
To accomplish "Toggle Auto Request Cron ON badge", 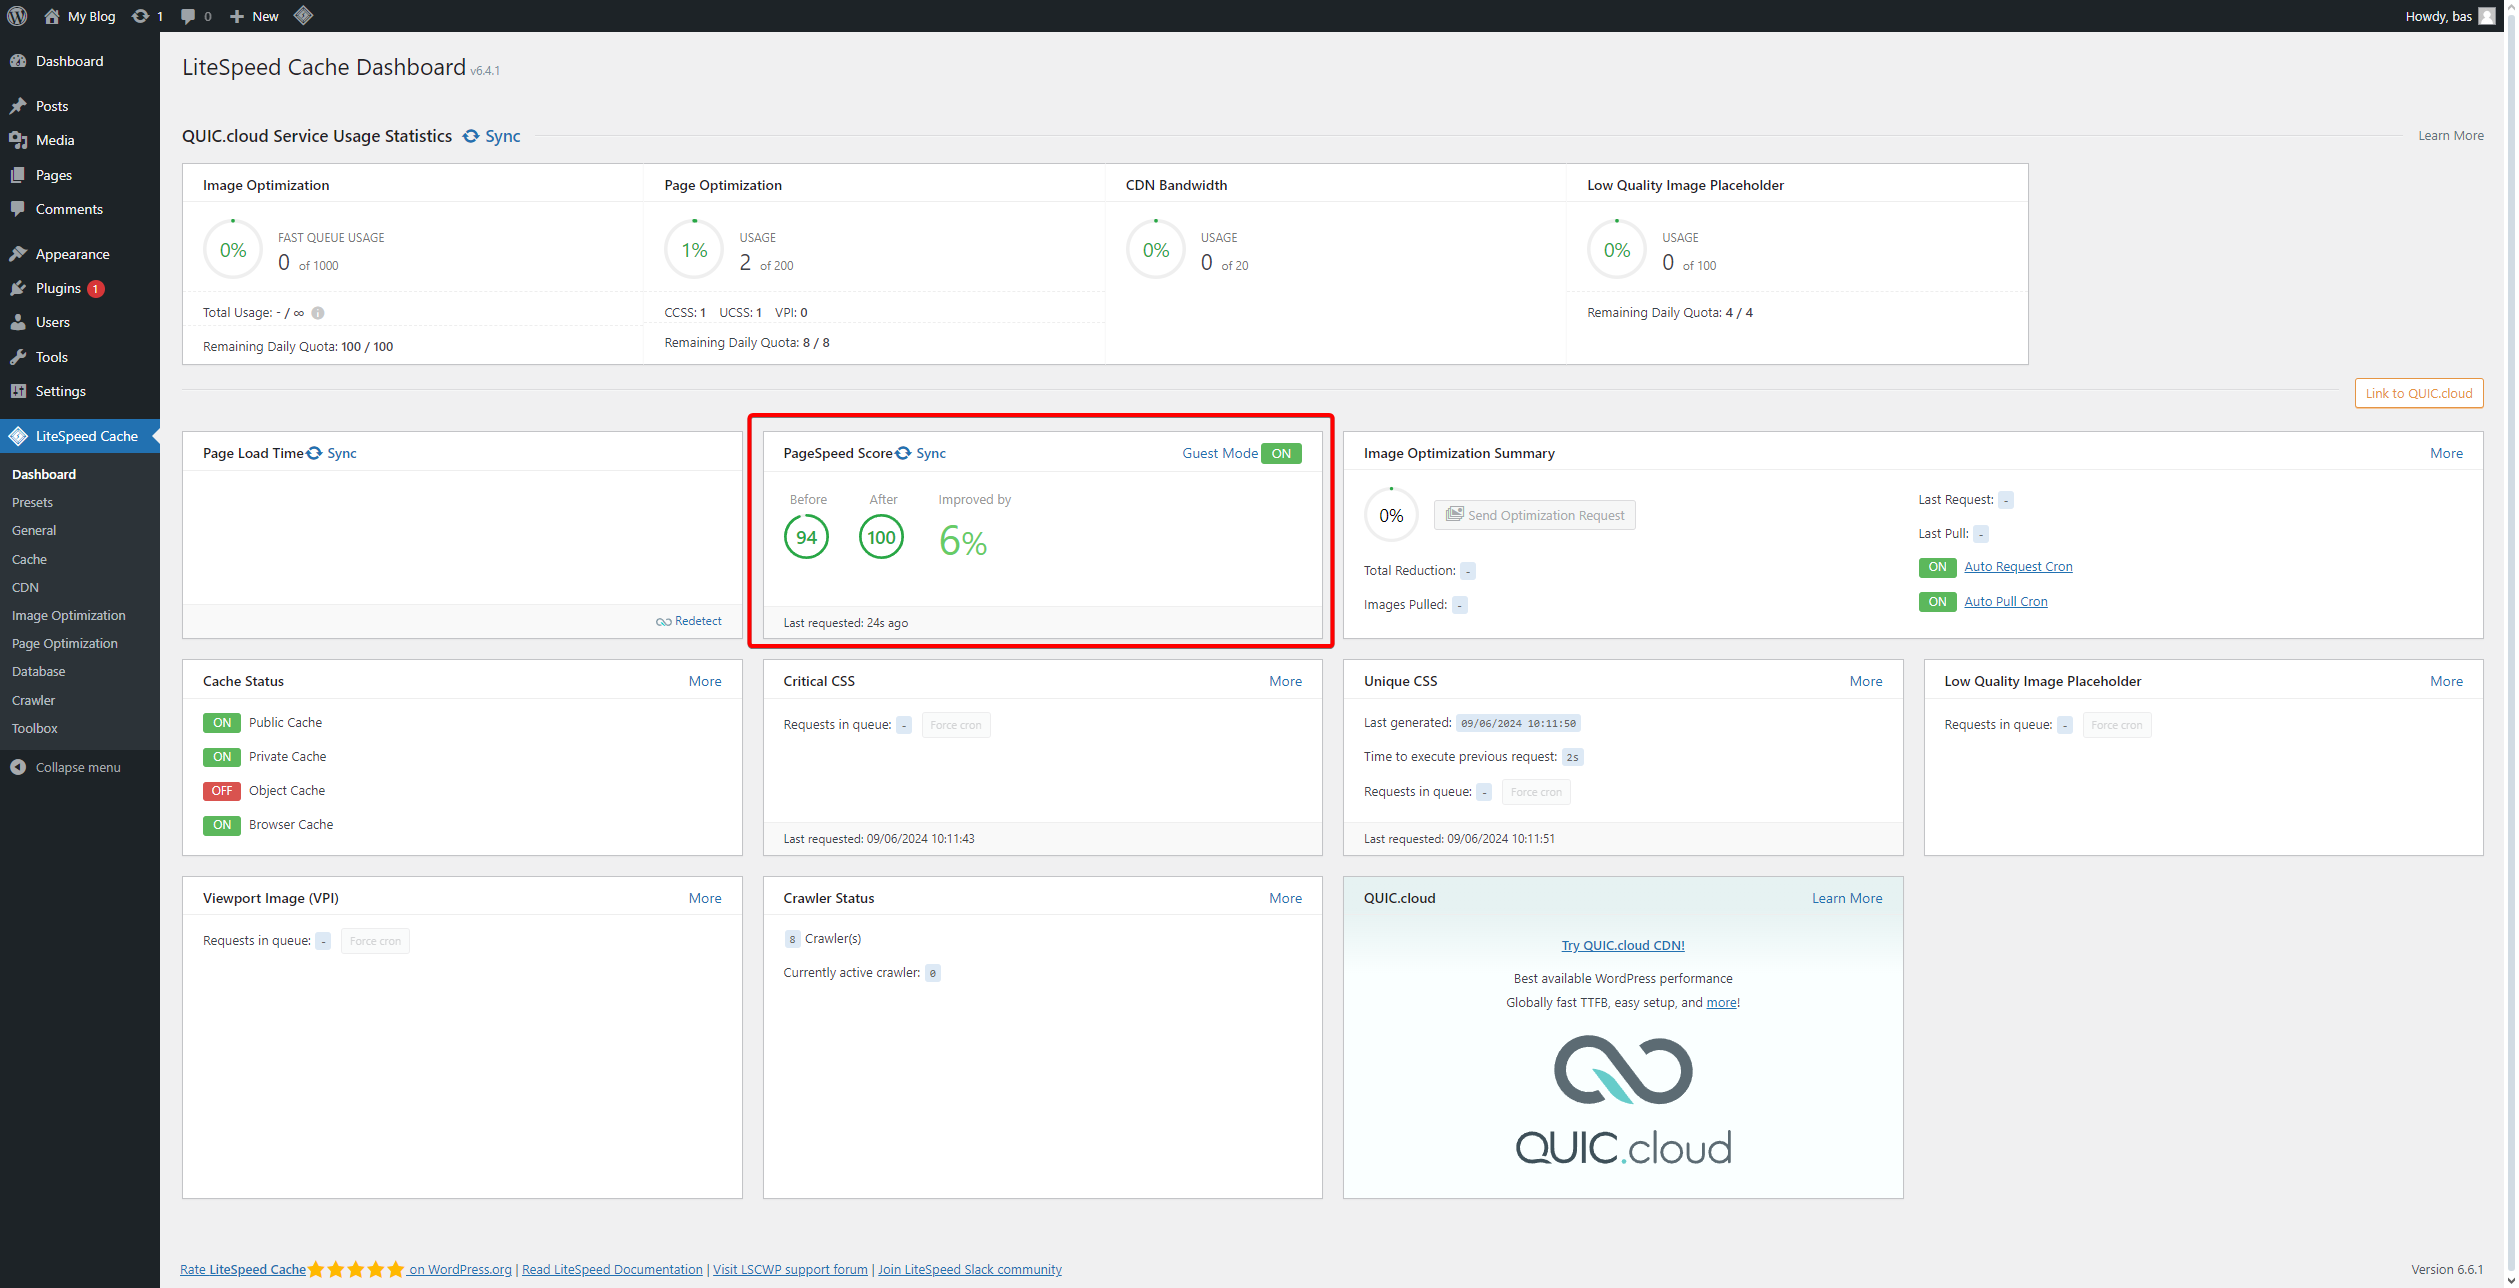I will point(1937,567).
